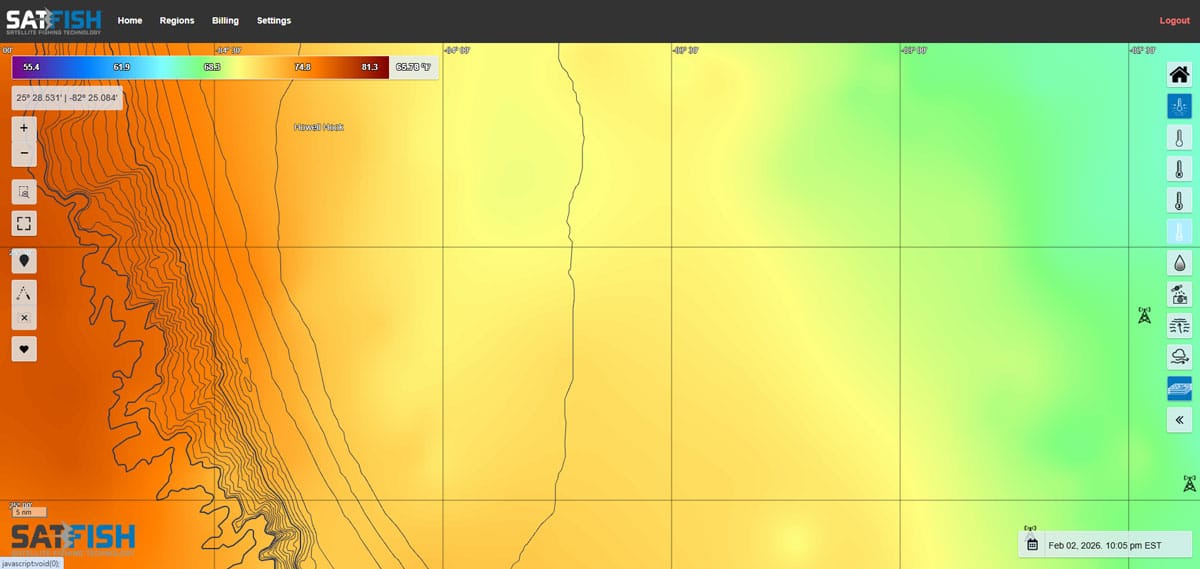The height and width of the screenshot is (569, 1200).
Task: Go to the Billing page
Action: (225, 21)
